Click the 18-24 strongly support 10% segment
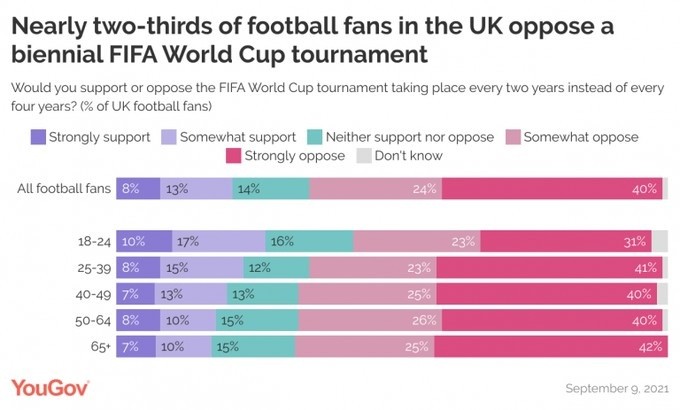Image resolution: width=680 pixels, height=410 pixels. coord(144,241)
